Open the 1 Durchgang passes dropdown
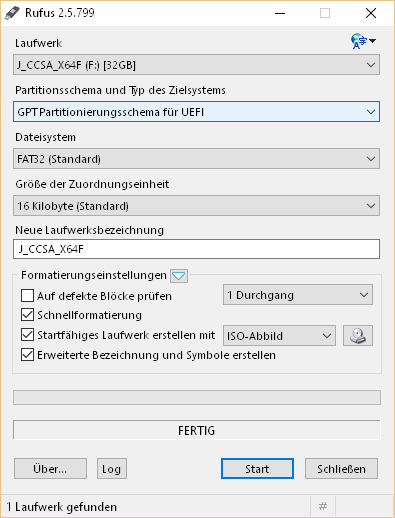Screen dimensions: 395x518 (298, 295)
